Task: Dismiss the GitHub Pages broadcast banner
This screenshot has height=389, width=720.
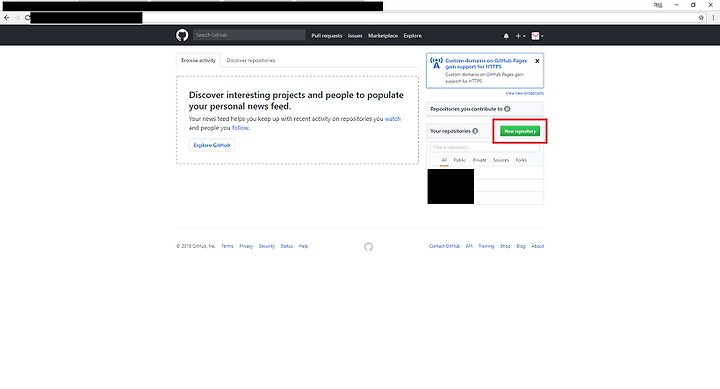Action: tap(537, 61)
